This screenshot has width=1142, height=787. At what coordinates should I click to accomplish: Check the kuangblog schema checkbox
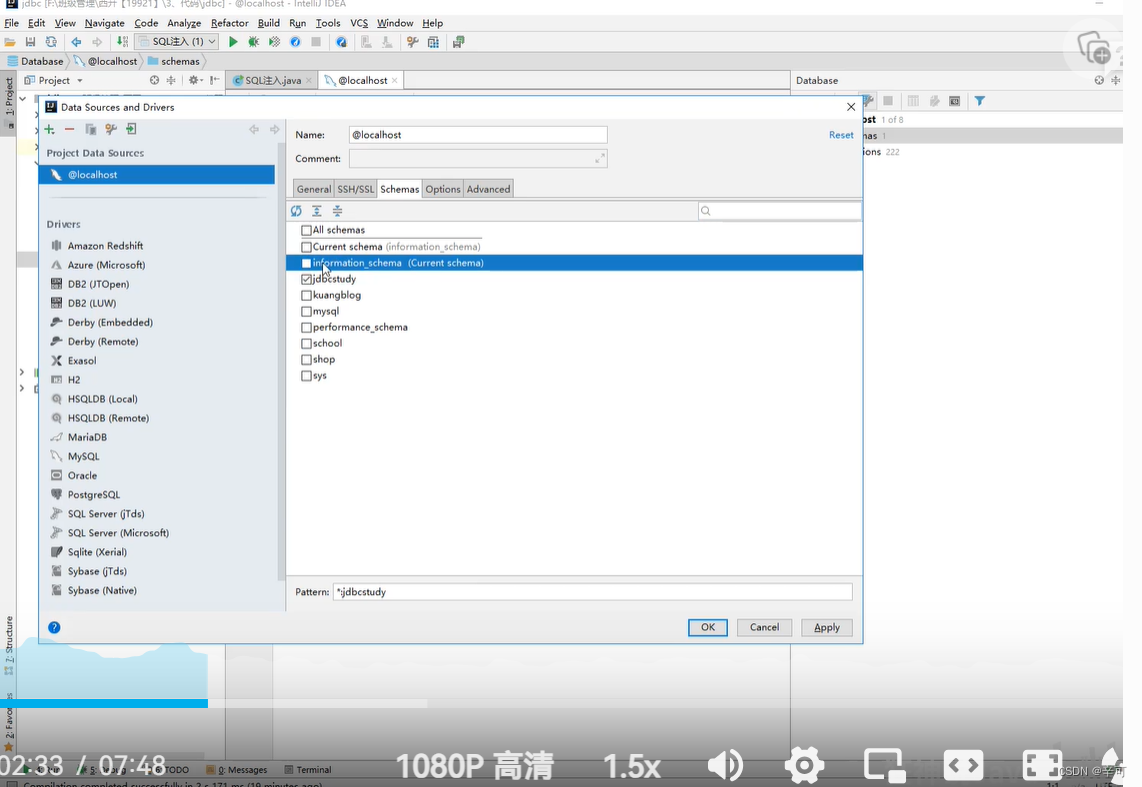307,295
